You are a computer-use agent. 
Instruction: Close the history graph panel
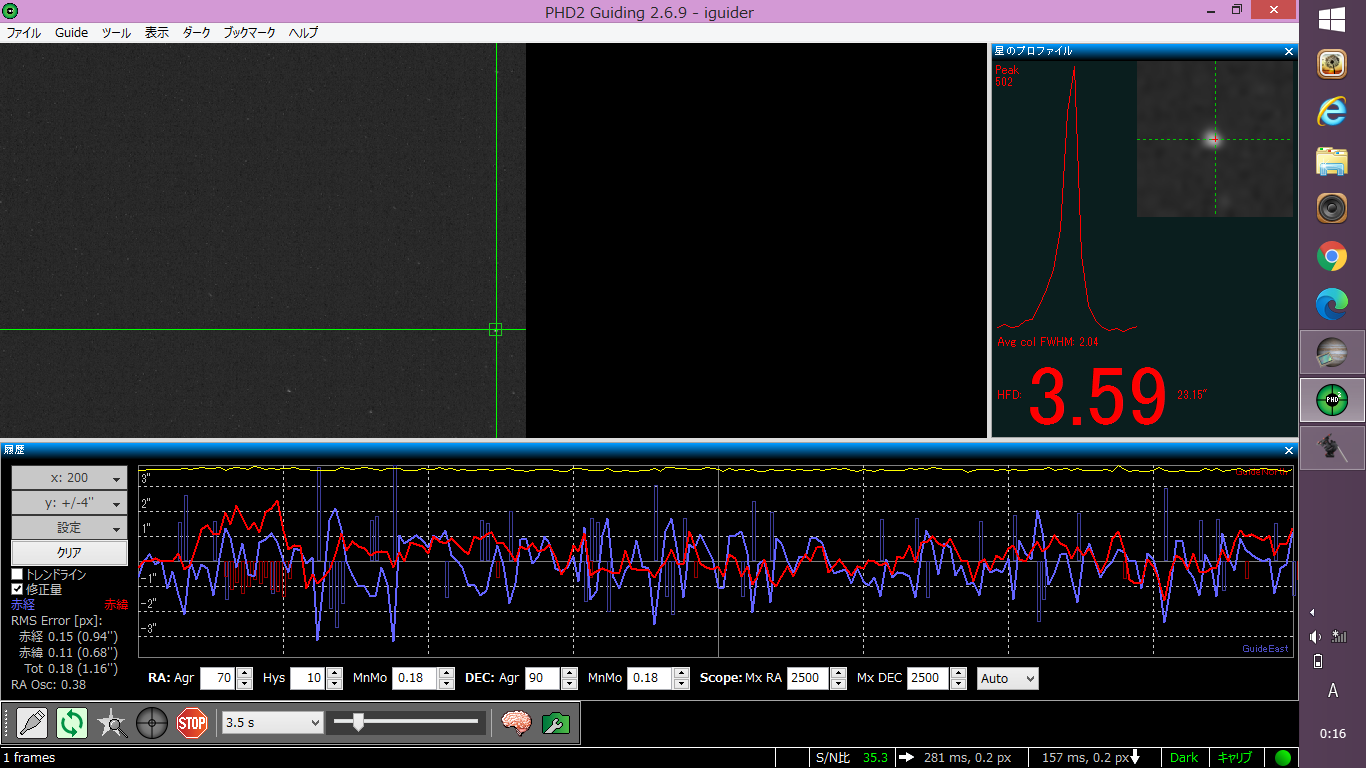[x=1289, y=451]
